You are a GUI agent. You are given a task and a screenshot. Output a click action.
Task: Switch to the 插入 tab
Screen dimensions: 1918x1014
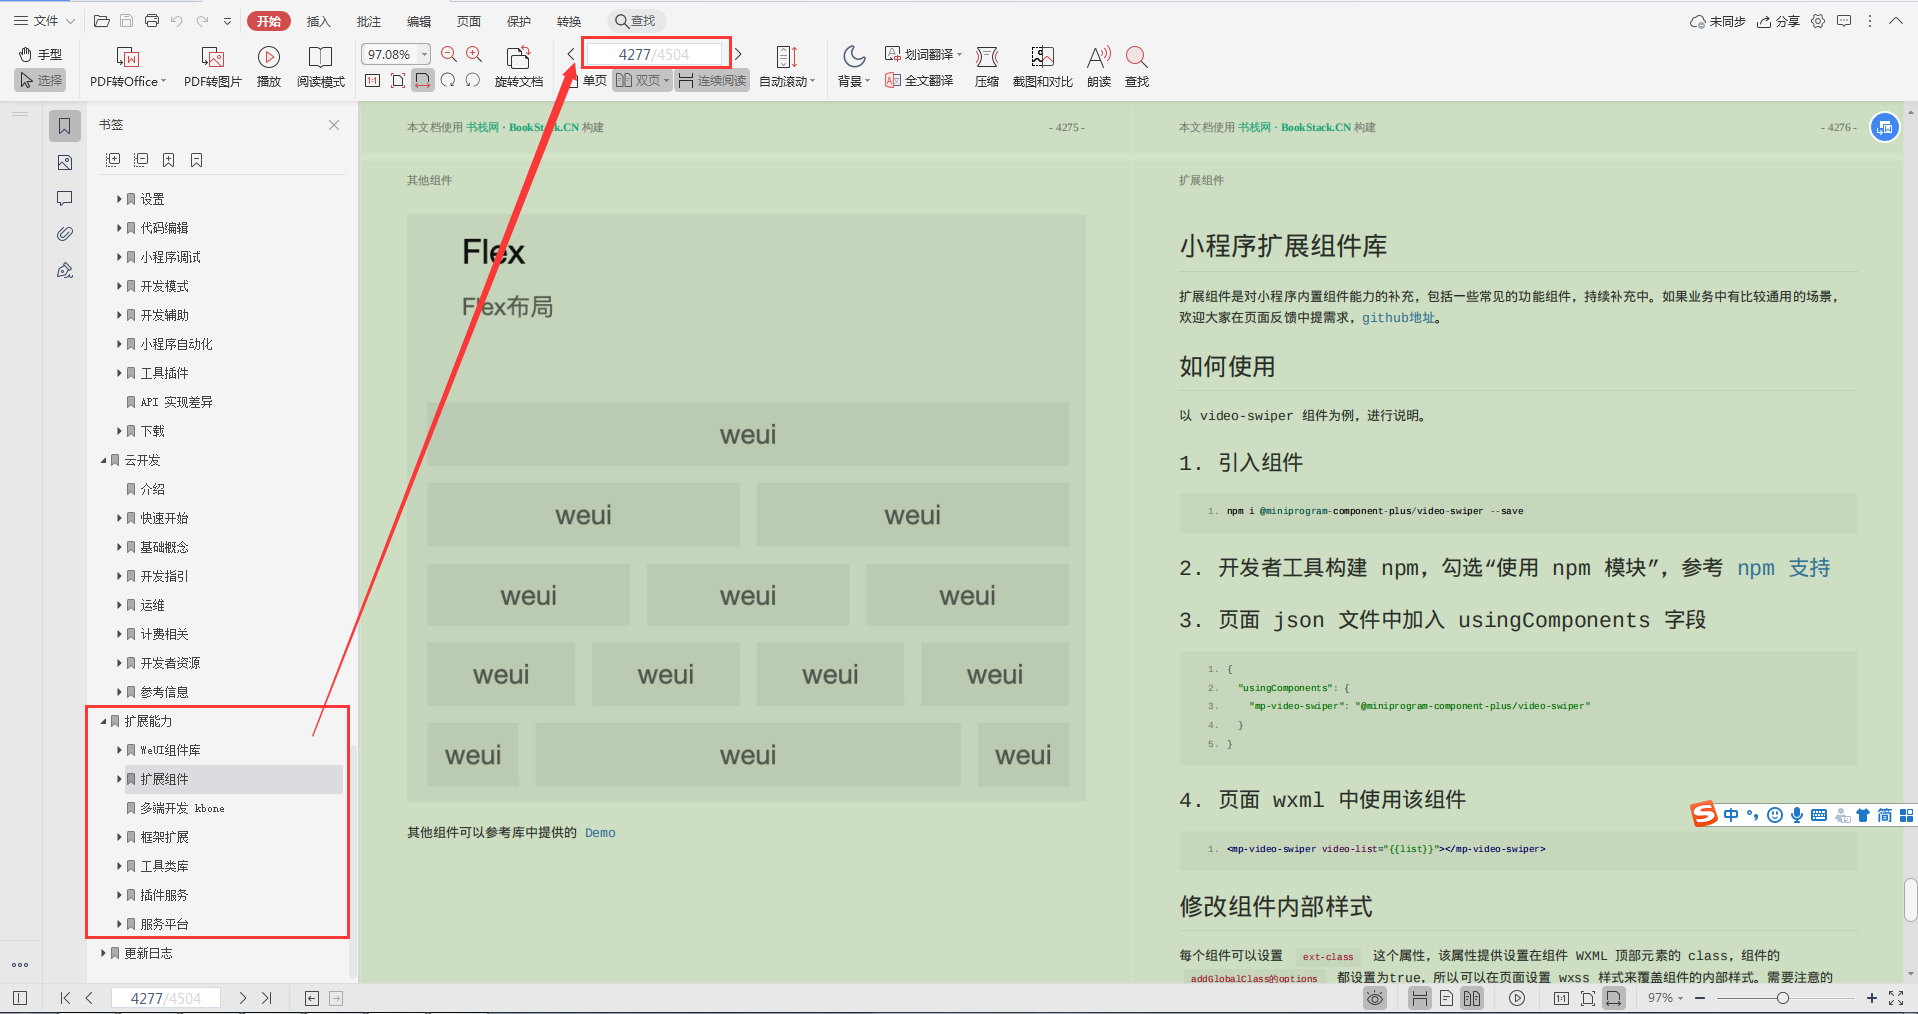point(318,21)
